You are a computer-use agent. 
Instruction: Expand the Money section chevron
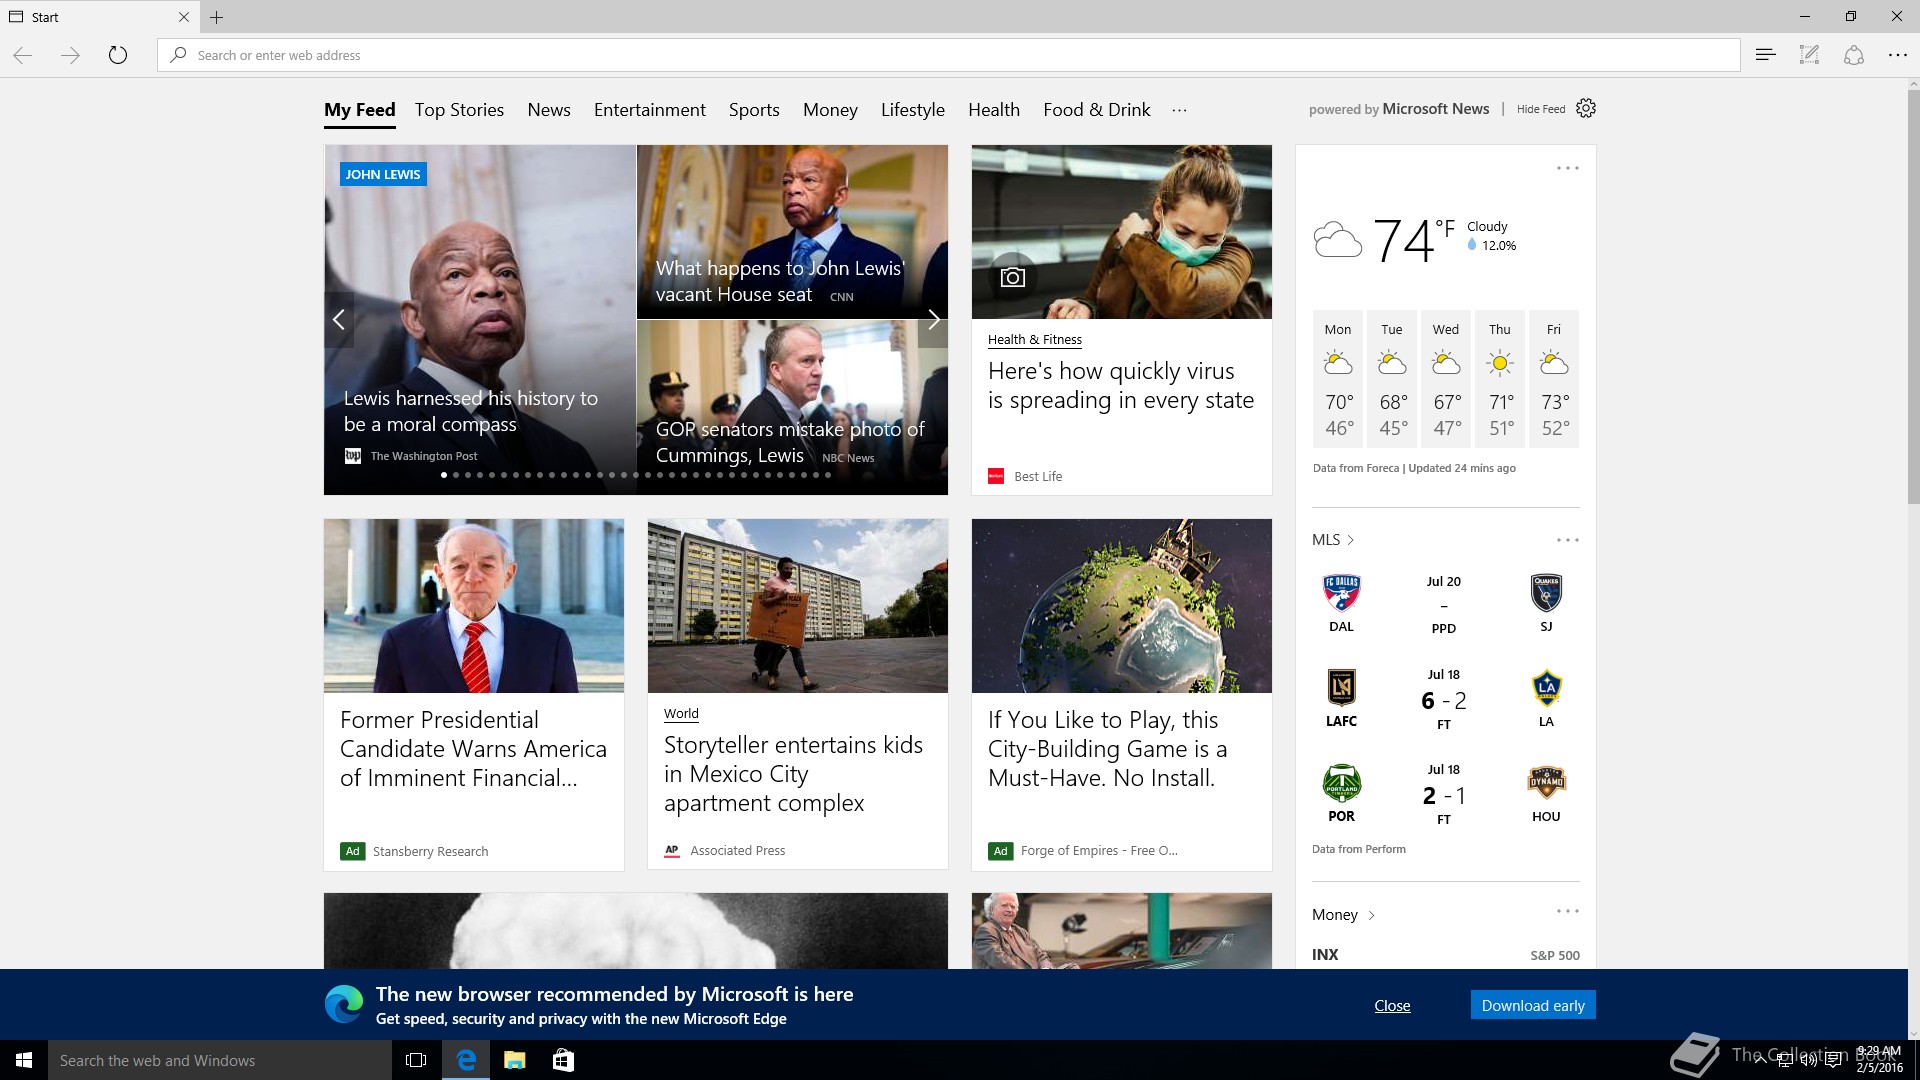tap(1371, 915)
